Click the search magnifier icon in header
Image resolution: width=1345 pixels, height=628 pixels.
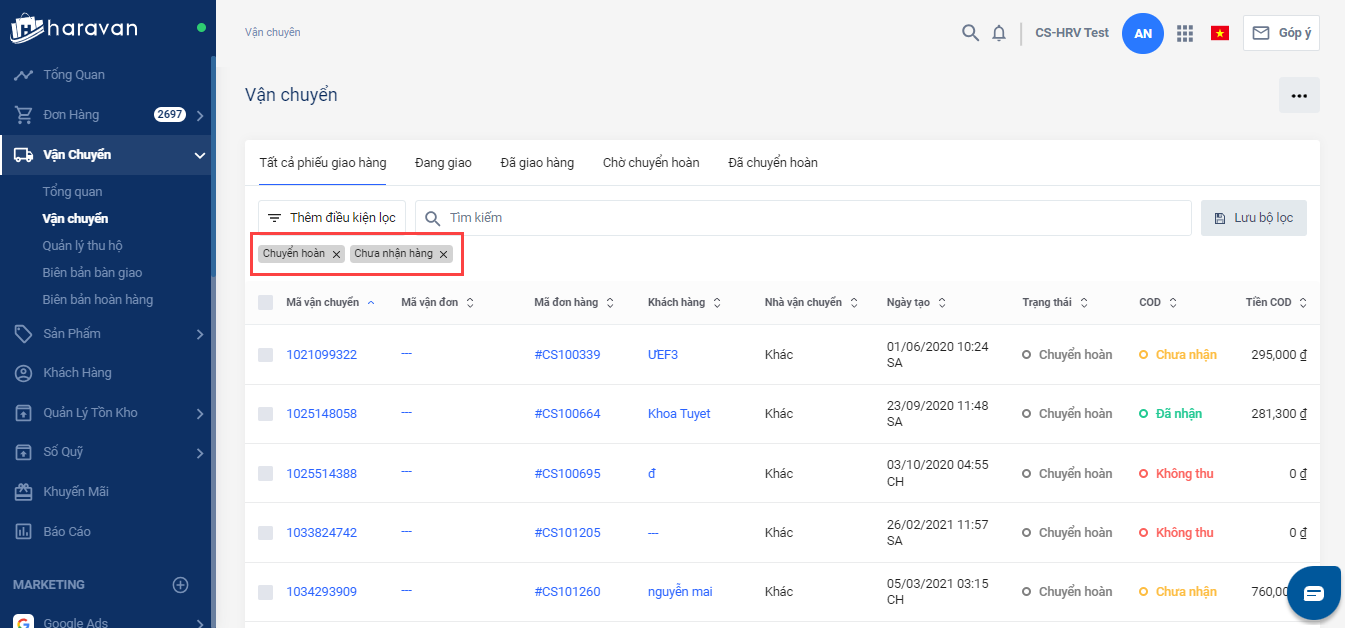coord(970,33)
